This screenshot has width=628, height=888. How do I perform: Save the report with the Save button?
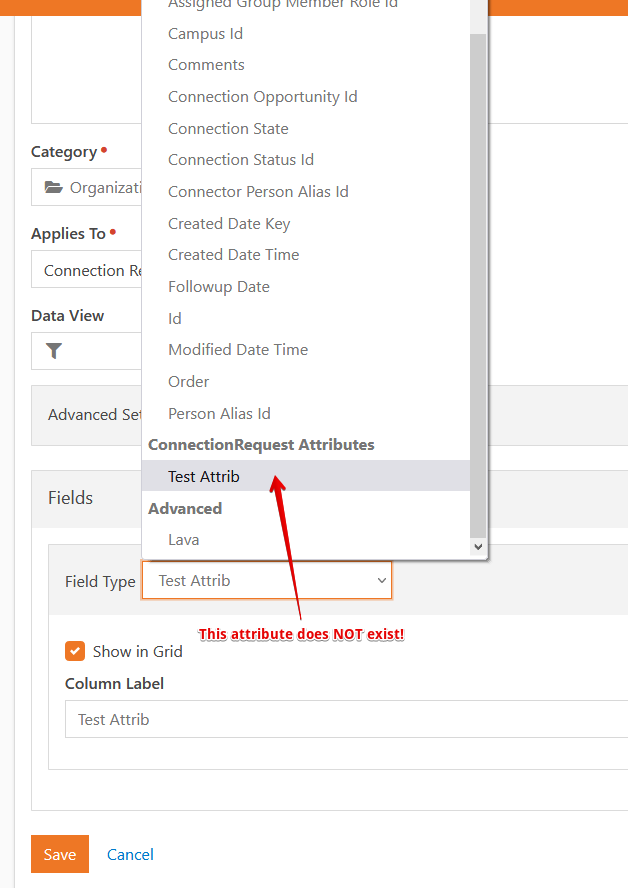[x=60, y=854]
